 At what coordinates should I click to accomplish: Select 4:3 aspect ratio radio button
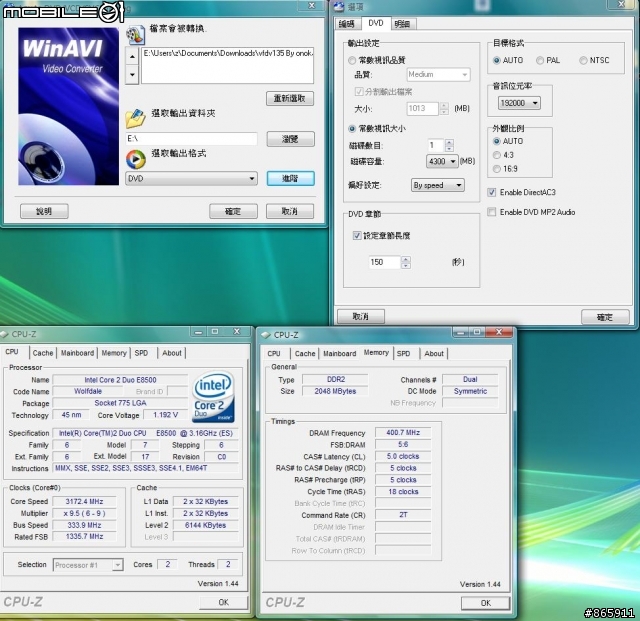click(497, 155)
